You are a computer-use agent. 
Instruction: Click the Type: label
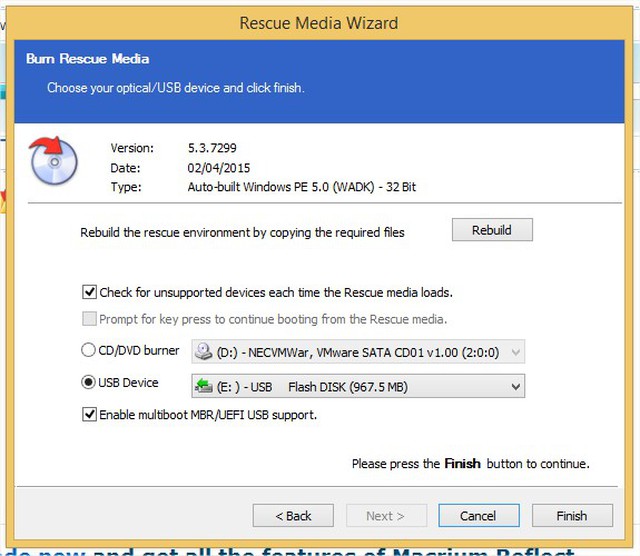(x=126, y=187)
